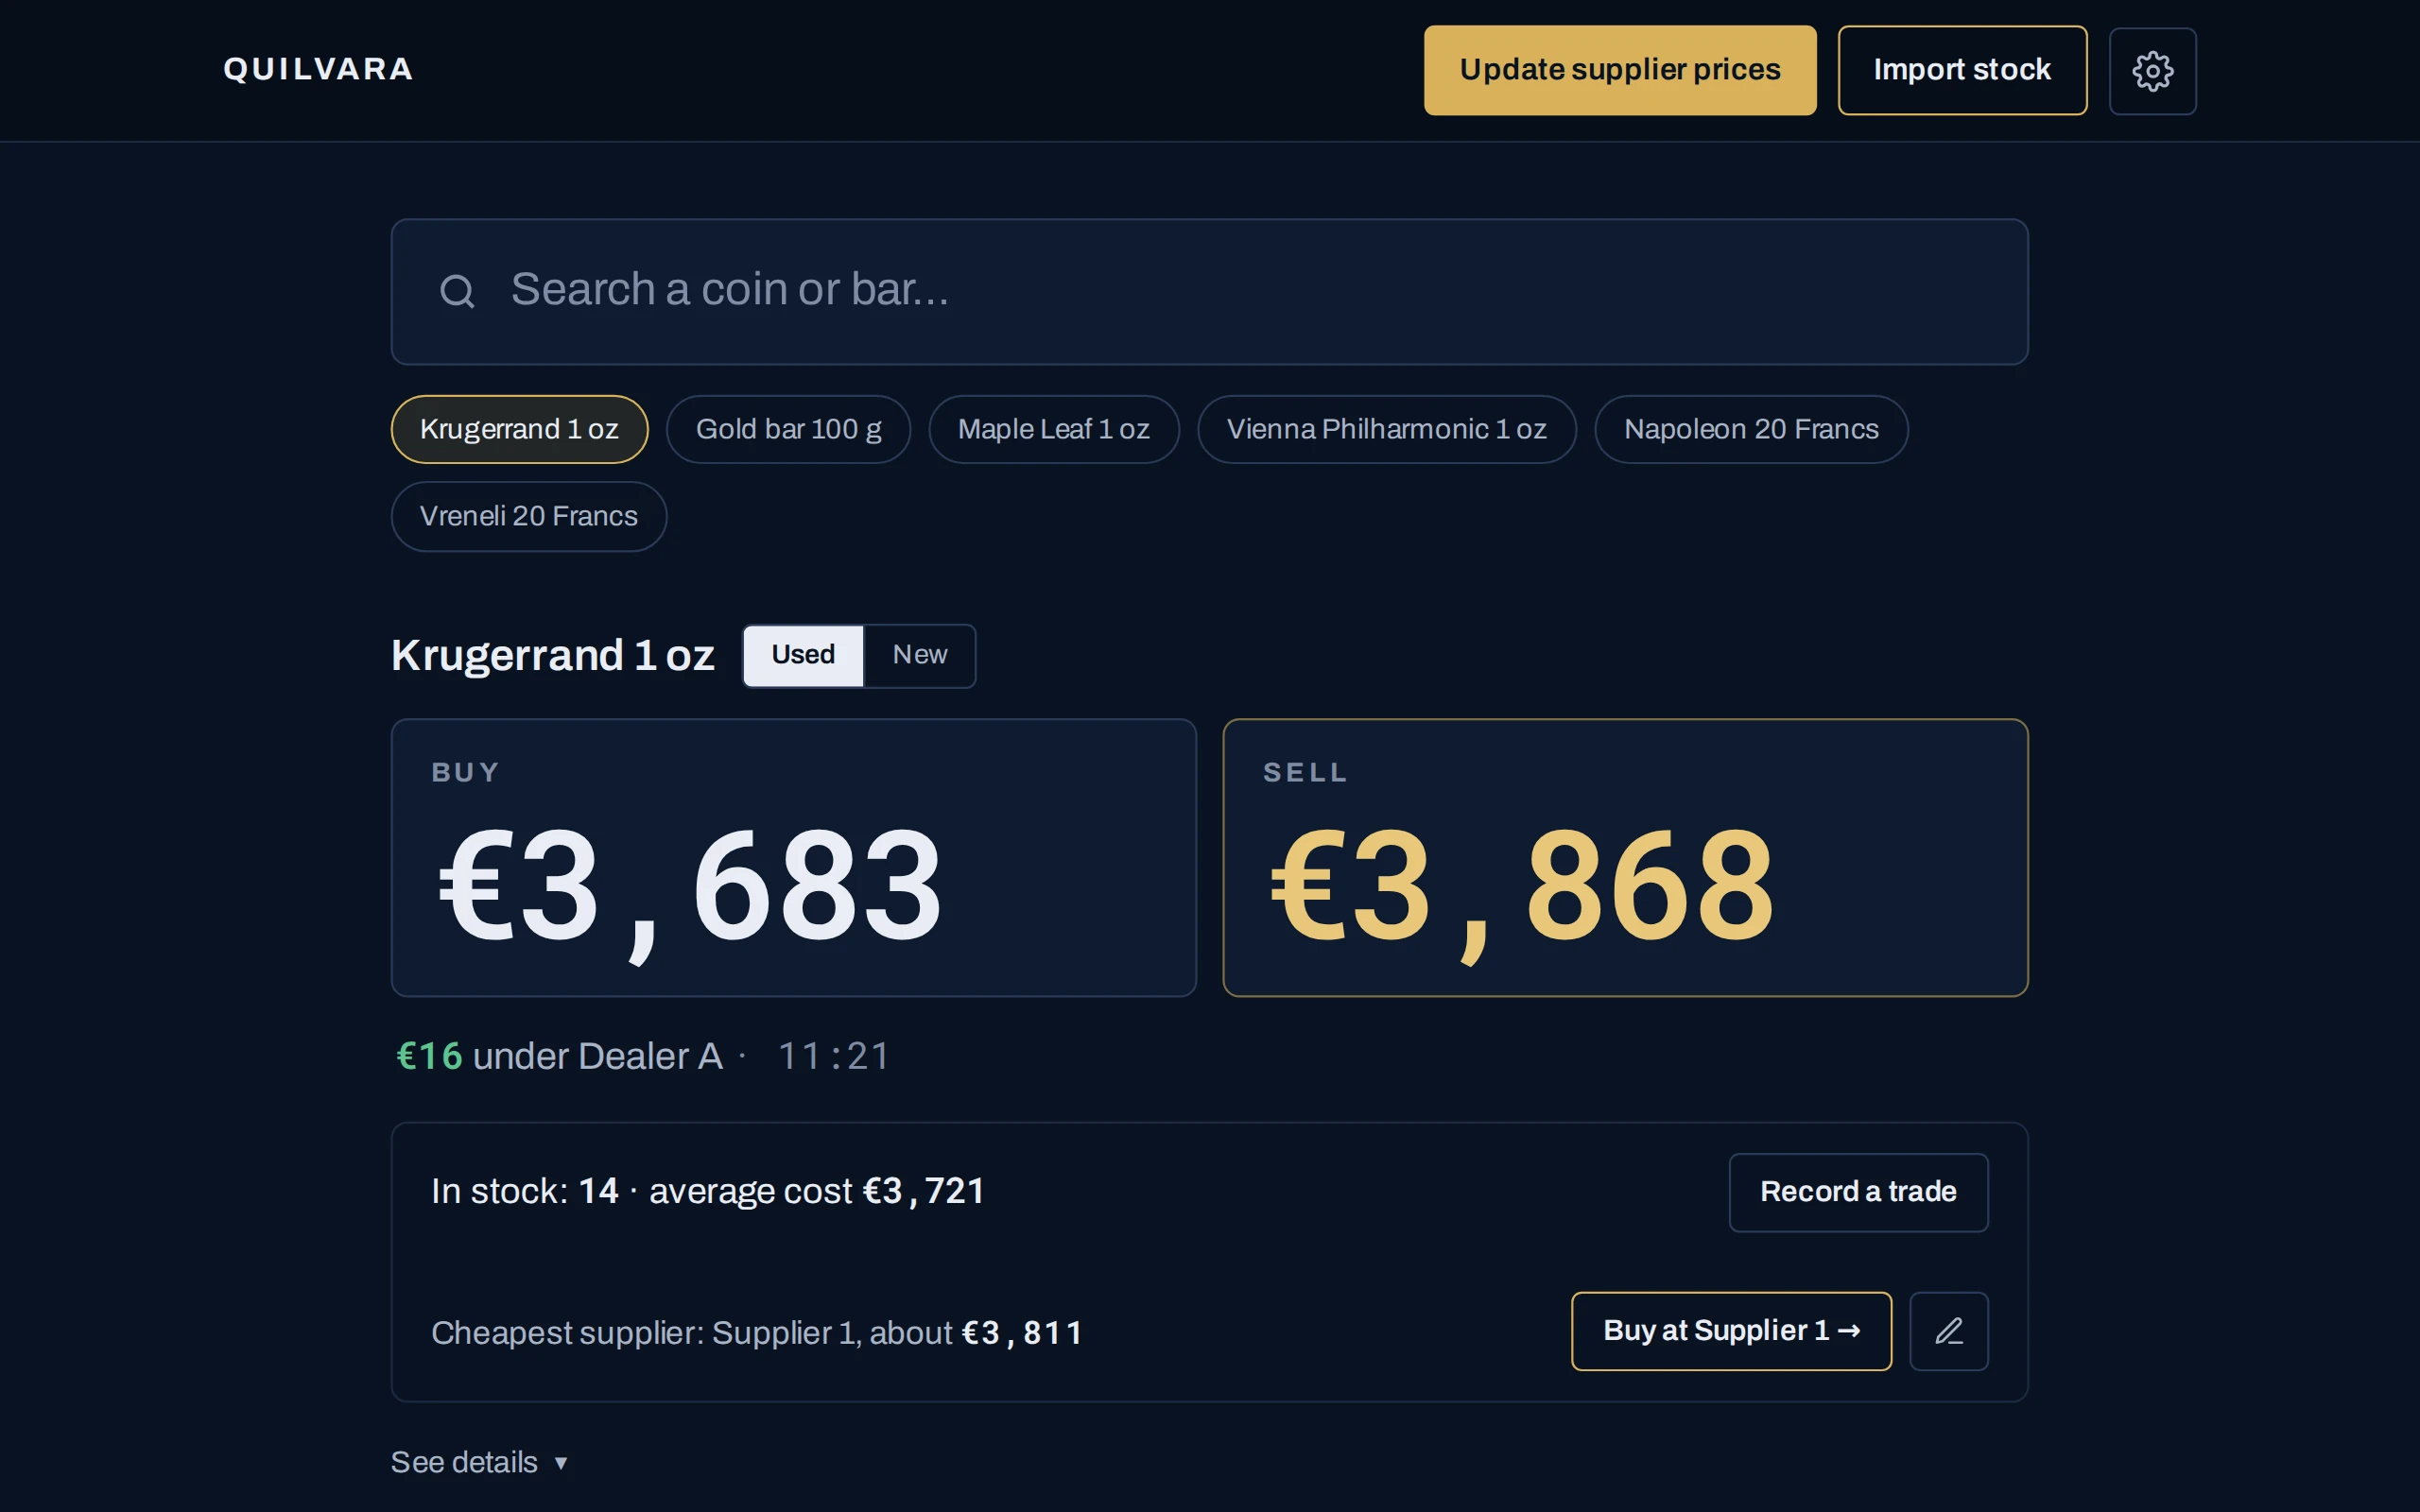This screenshot has width=2420, height=1512.
Task: Choose Vreneli 20 Francs chip
Action: click(x=528, y=516)
